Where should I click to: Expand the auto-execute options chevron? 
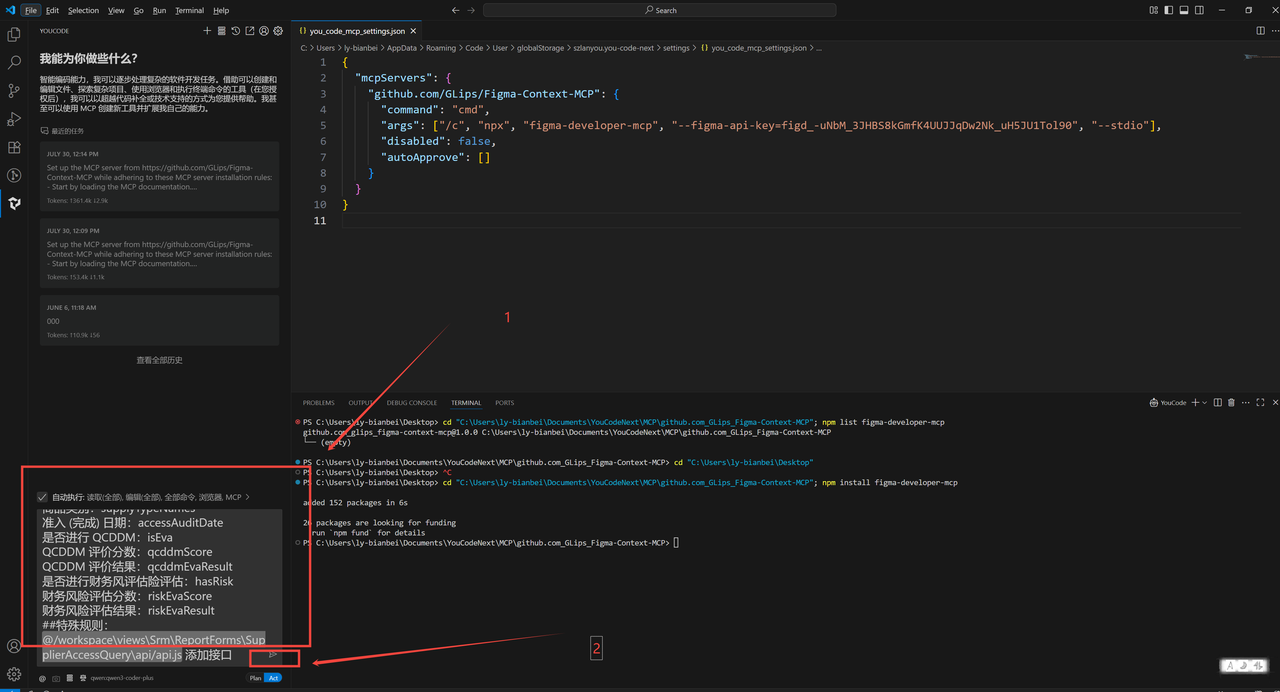[247, 497]
